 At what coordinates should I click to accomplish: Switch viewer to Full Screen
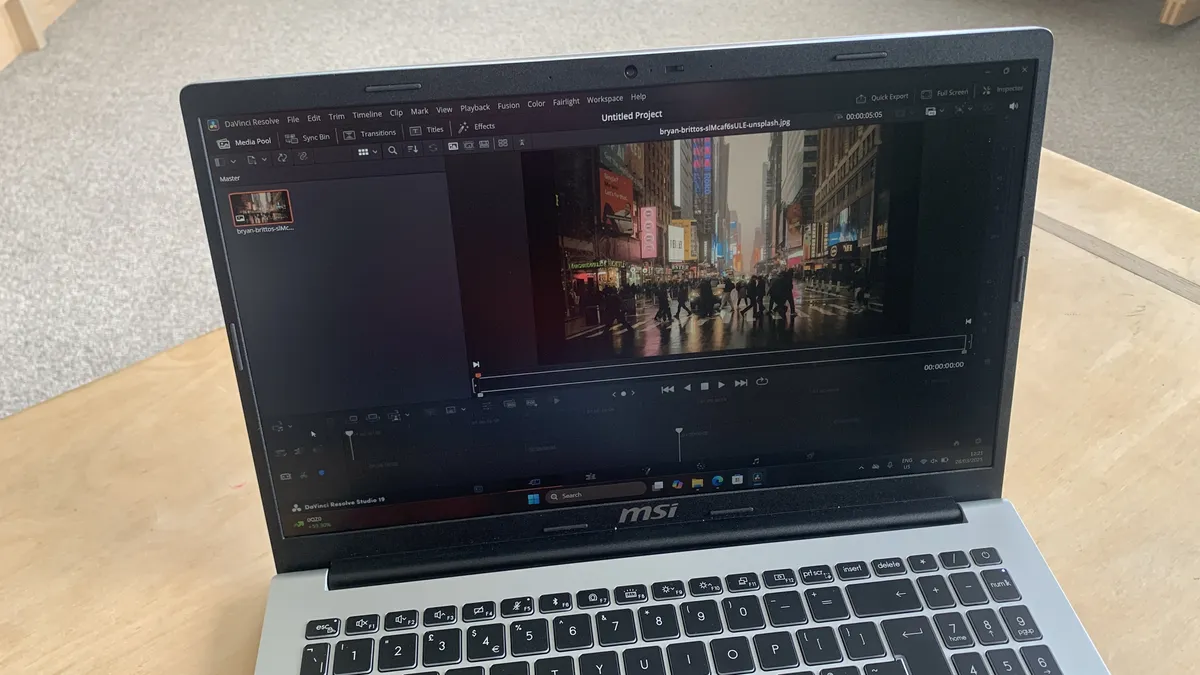pos(944,93)
